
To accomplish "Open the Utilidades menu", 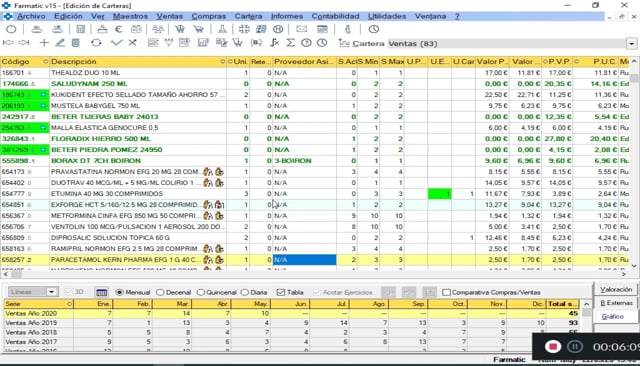I will (387, 16).
